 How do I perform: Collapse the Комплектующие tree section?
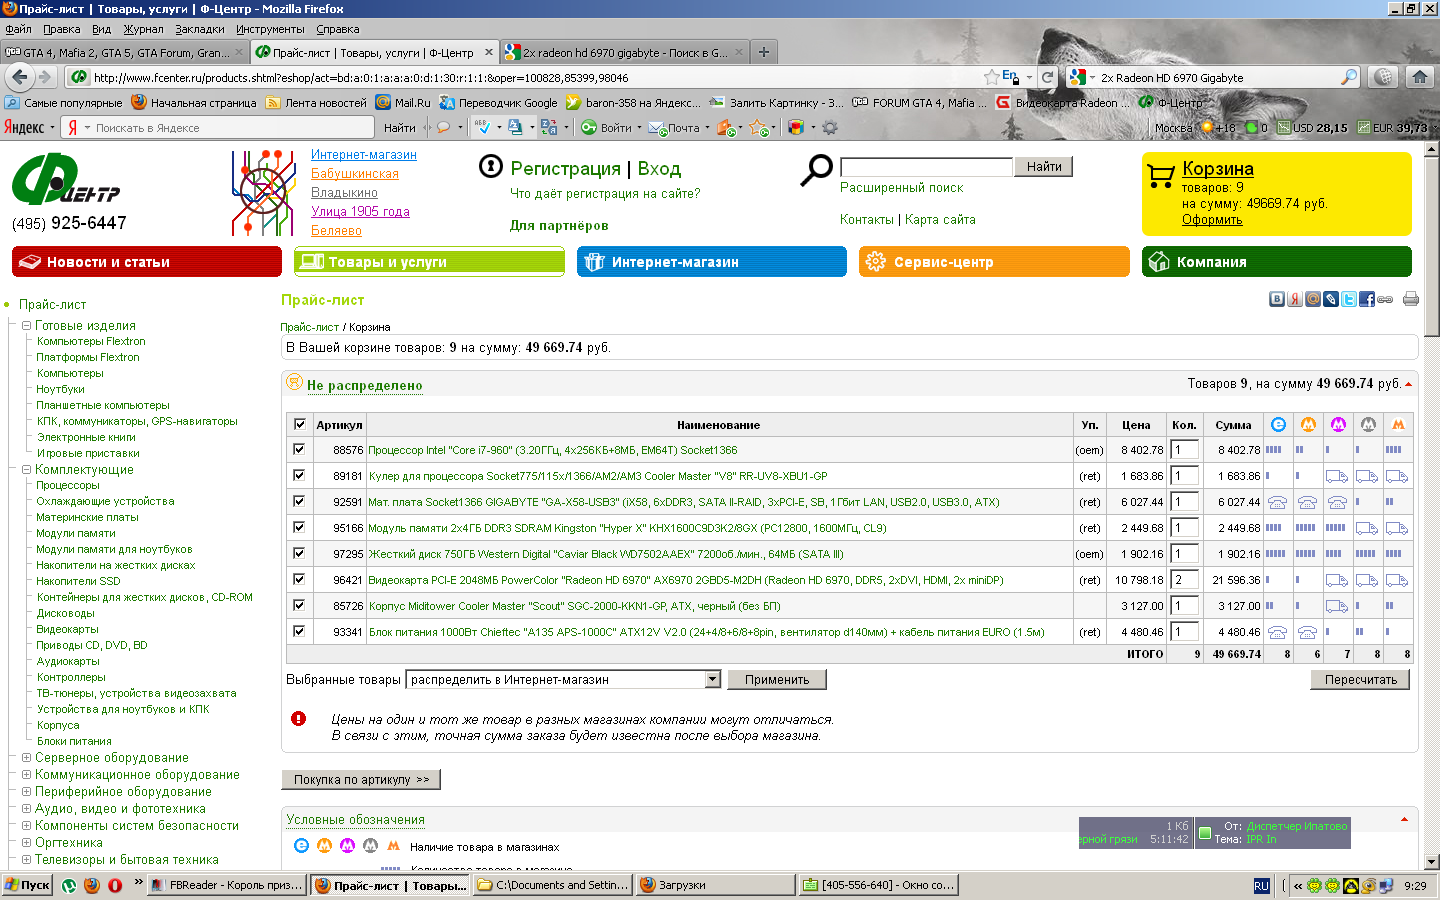(27, 469)
